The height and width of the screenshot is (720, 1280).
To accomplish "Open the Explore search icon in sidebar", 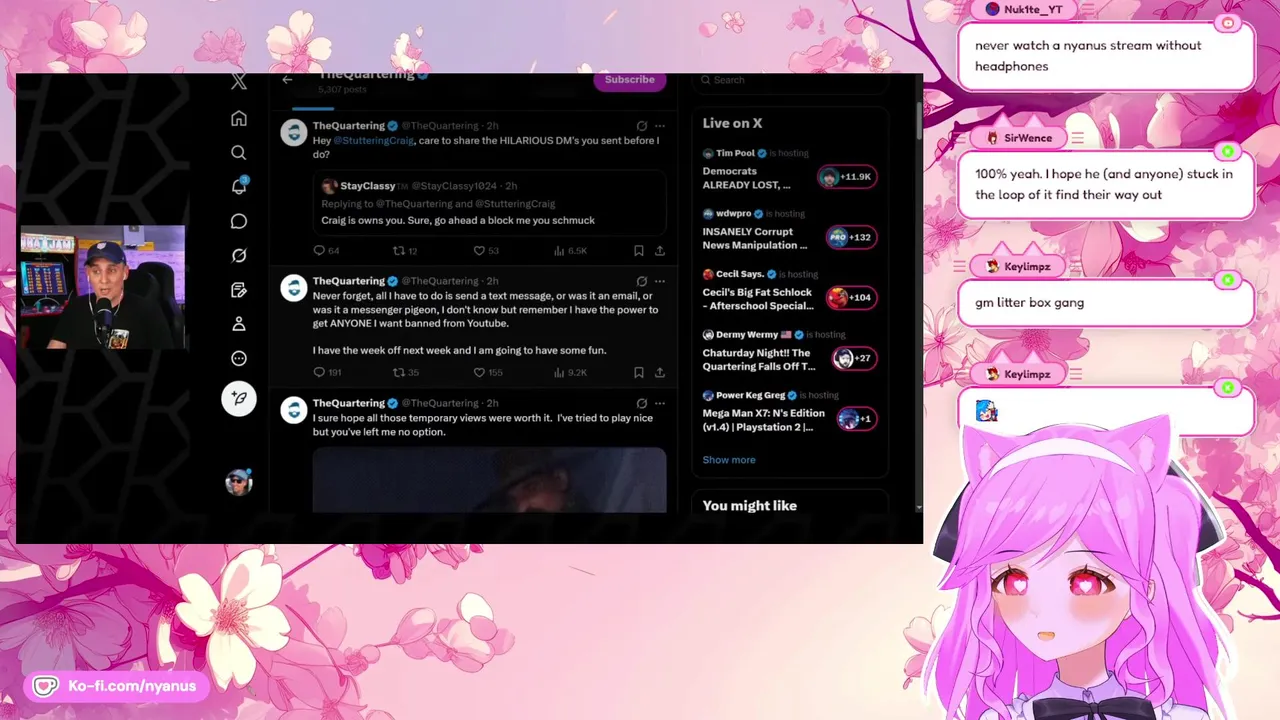I will coord(239,153).
